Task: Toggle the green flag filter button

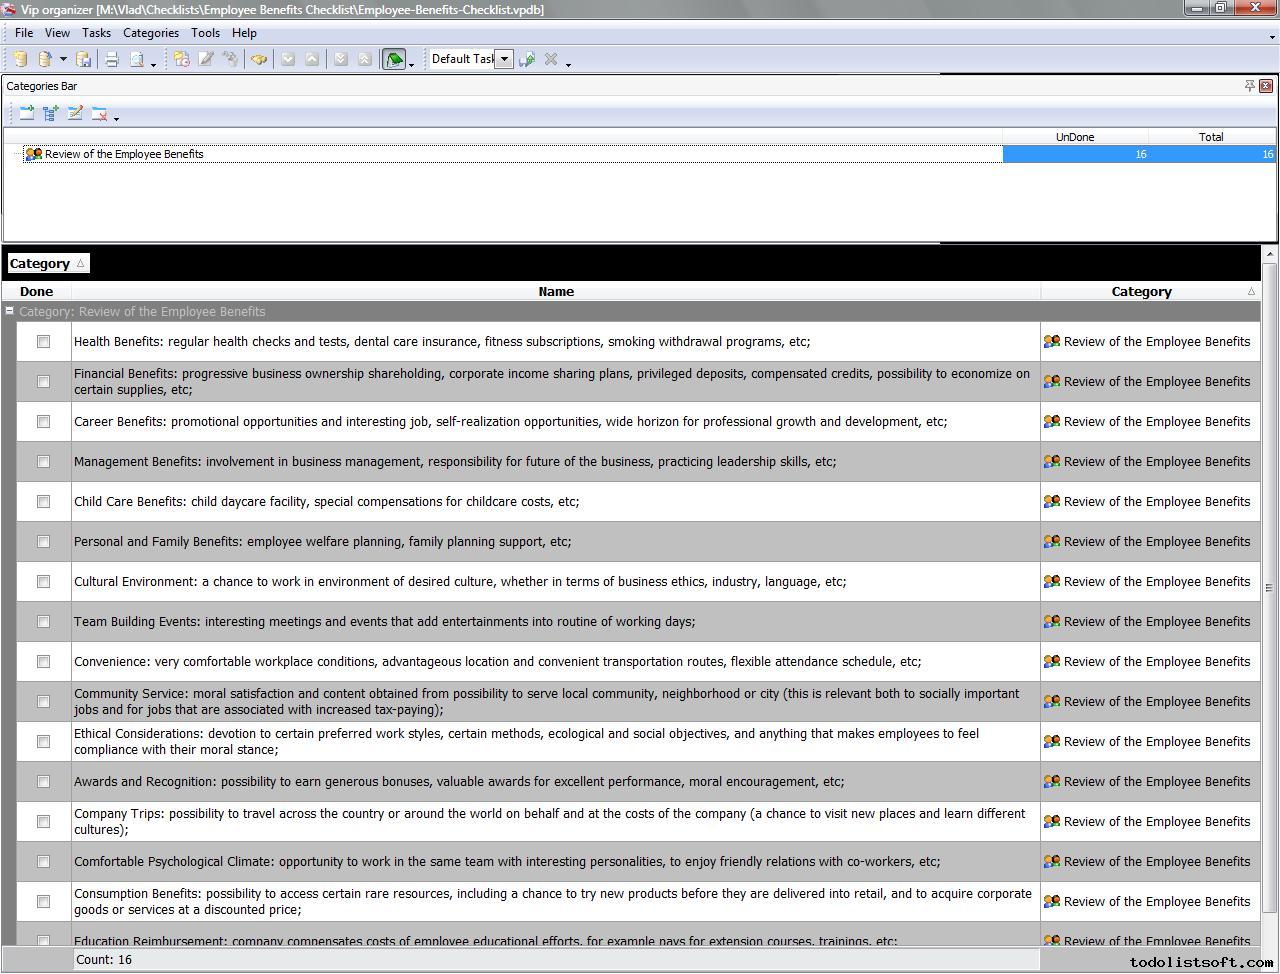Action: 394,60
